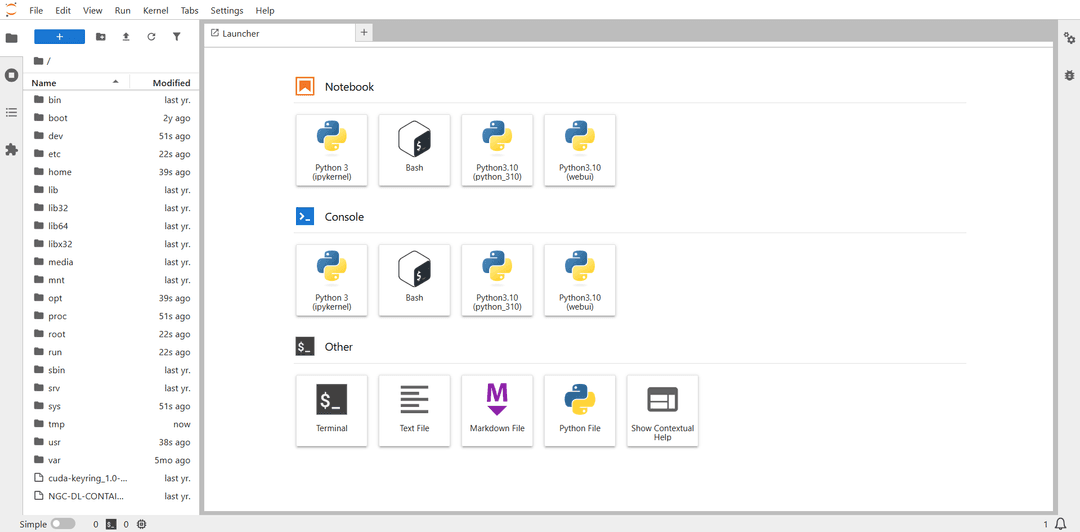Open the File Browser sidebar tab
1080x532 pixels.
[11, 38]
